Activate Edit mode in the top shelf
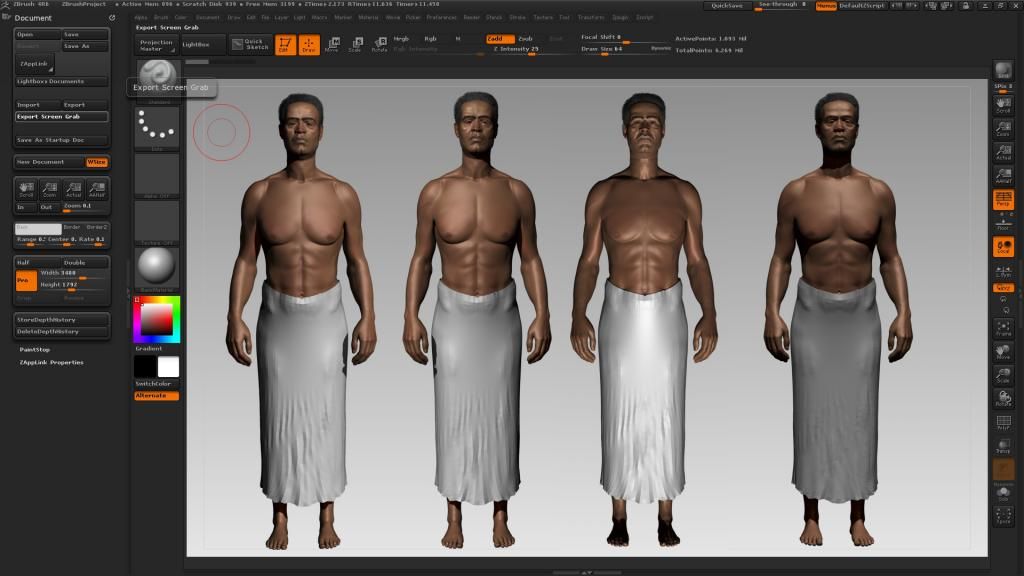 click(x=285, y=44)
